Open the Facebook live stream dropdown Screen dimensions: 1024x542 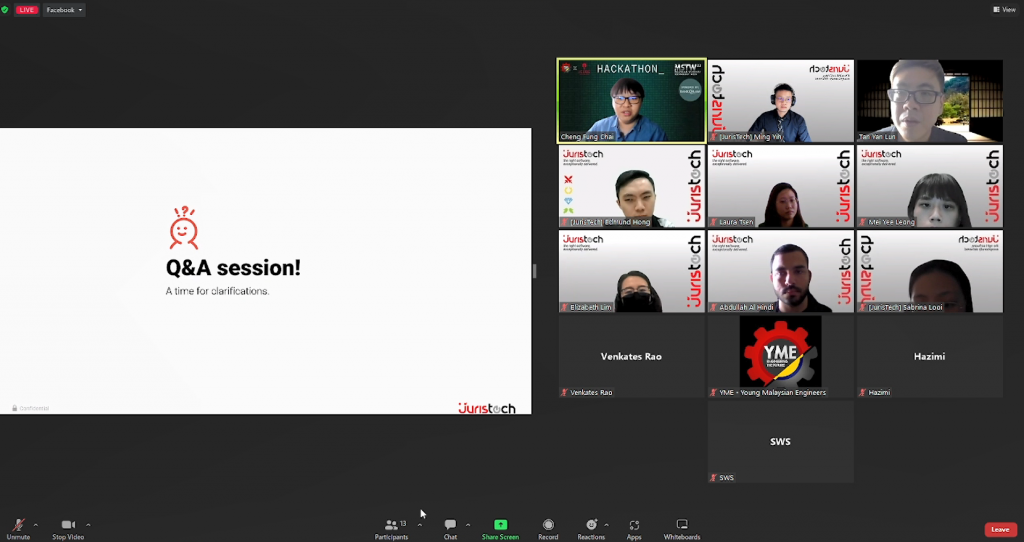(64, 10)
